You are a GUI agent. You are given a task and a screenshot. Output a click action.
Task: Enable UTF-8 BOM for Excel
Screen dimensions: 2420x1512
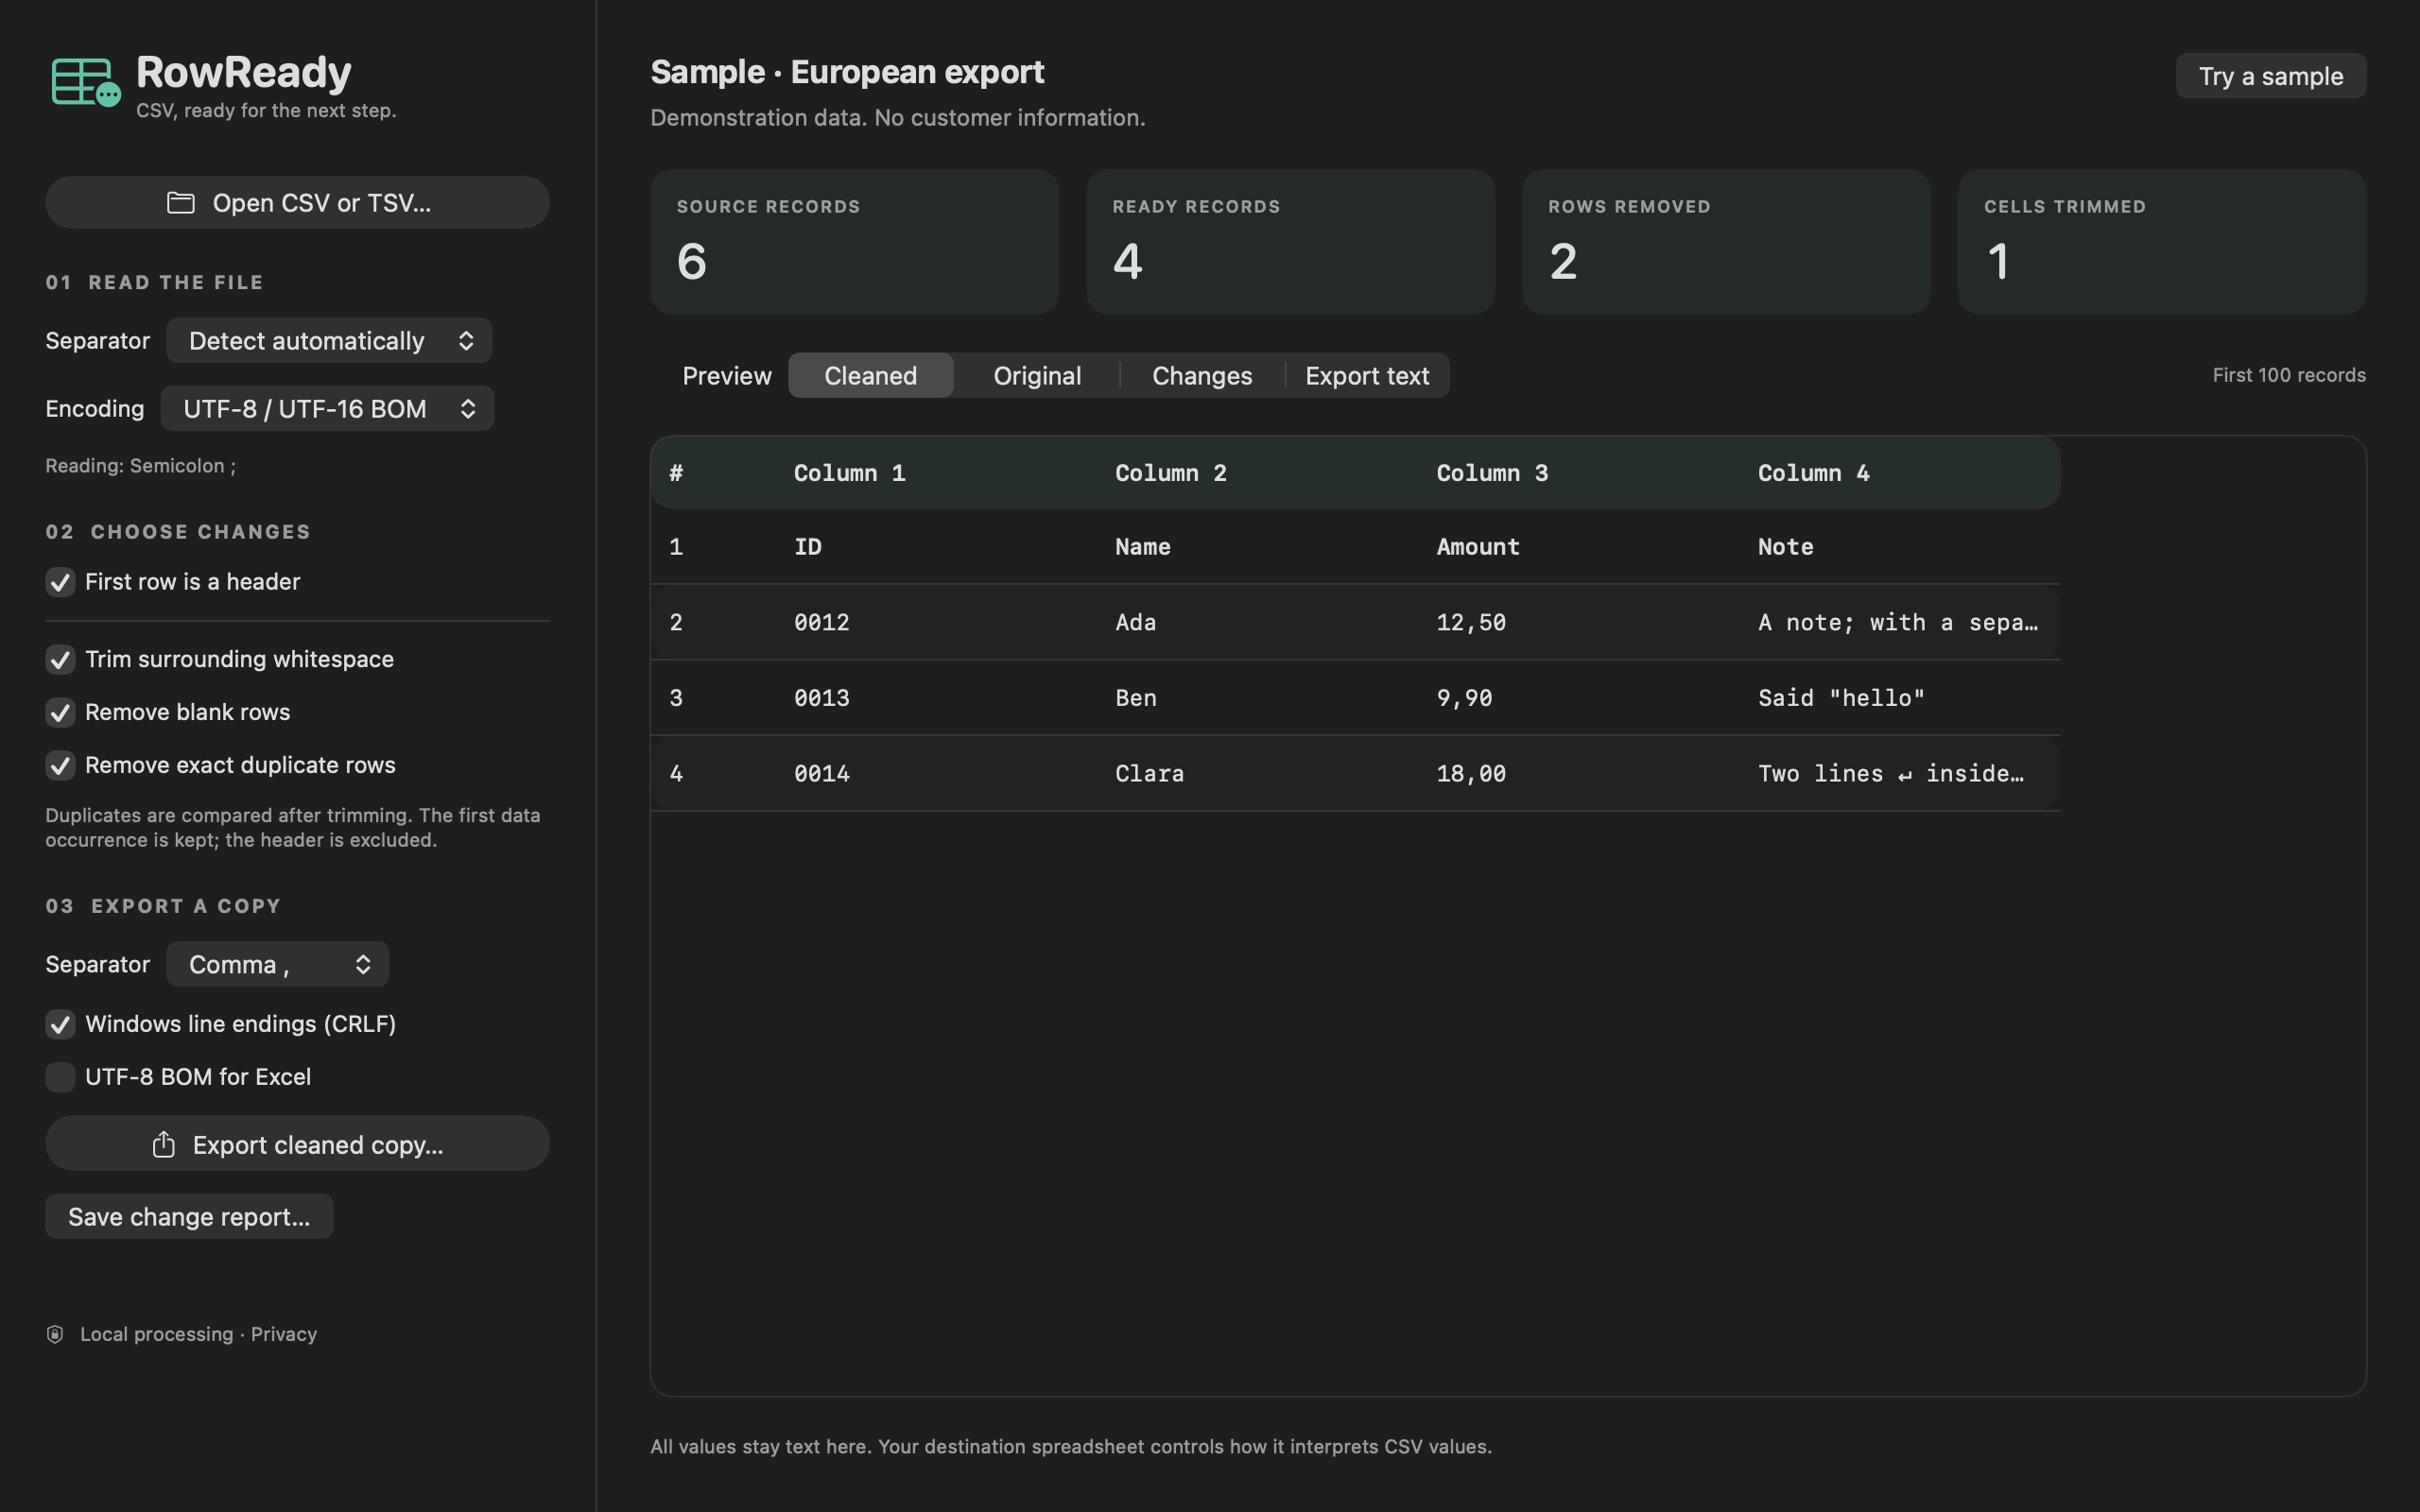[x=60, y=1077]
